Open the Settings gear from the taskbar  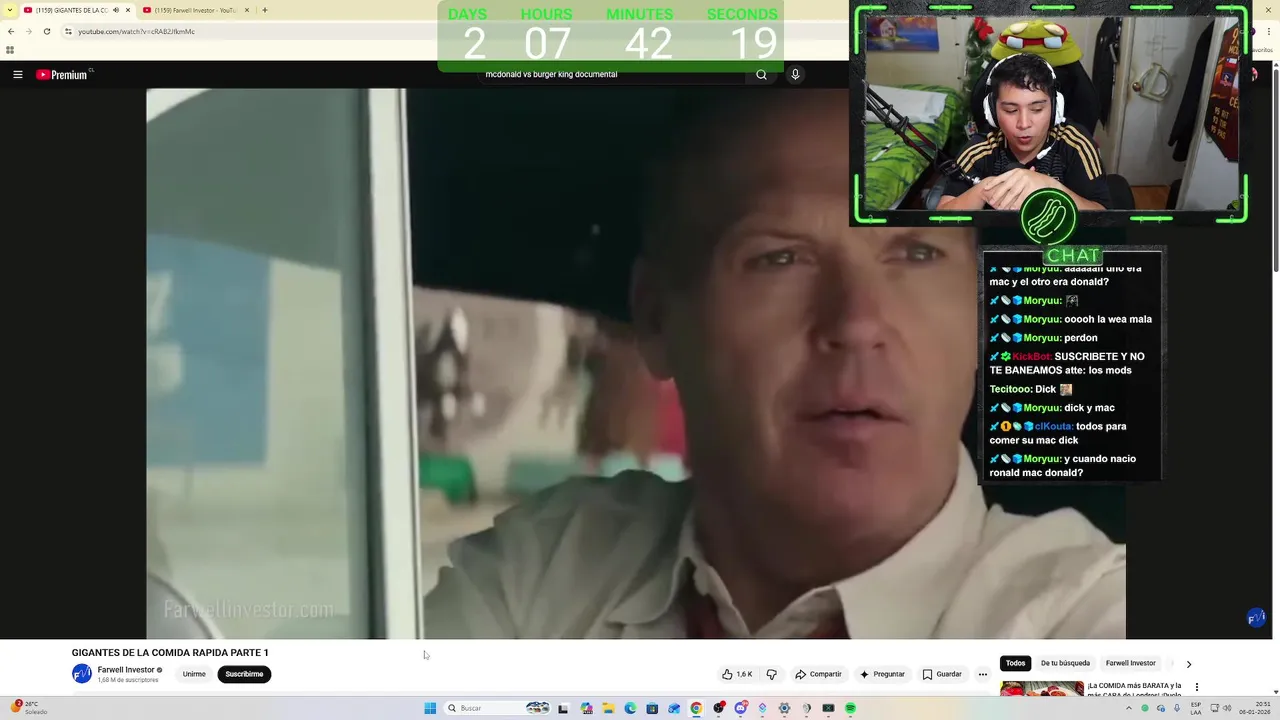pos(784,708)
